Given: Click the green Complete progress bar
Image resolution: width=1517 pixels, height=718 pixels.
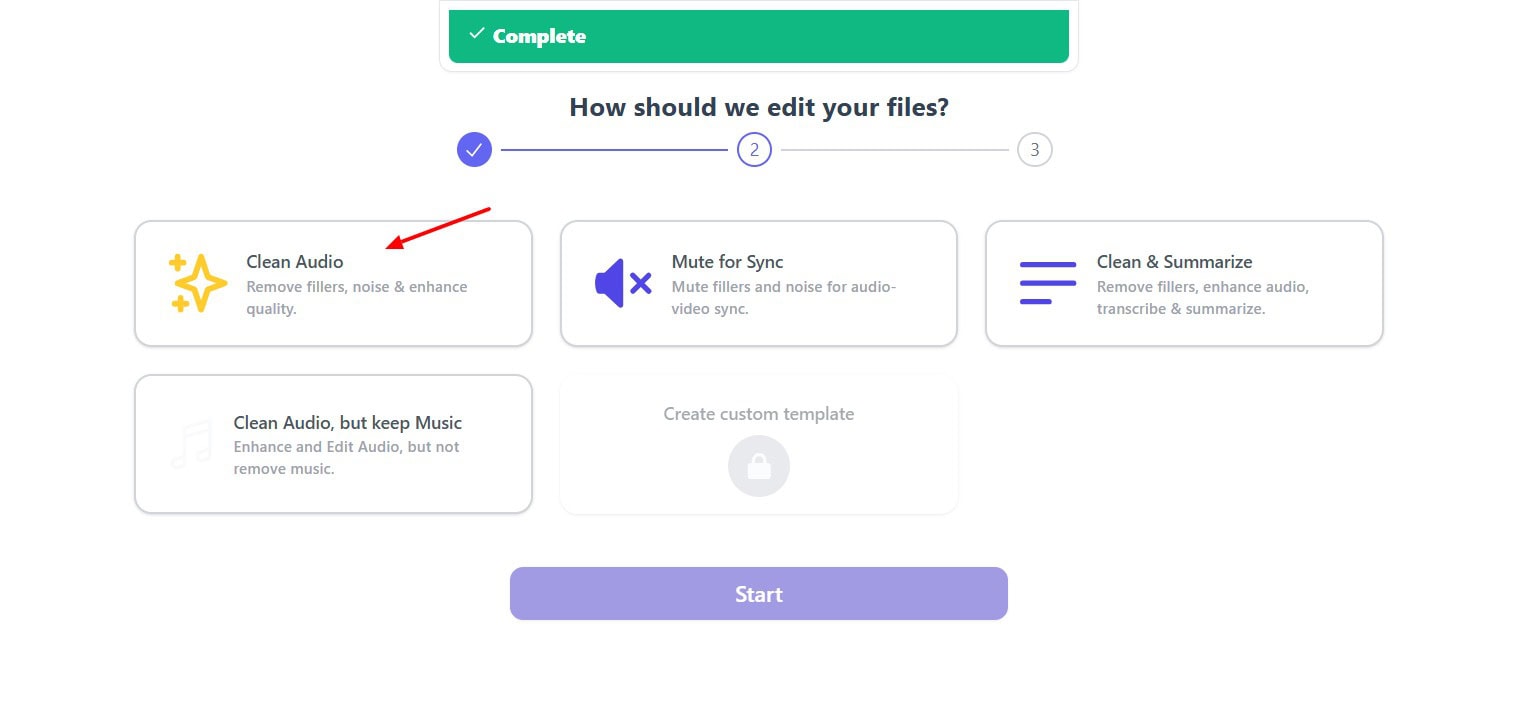Looking at the screenshot, I should click(x=758, y=36).
